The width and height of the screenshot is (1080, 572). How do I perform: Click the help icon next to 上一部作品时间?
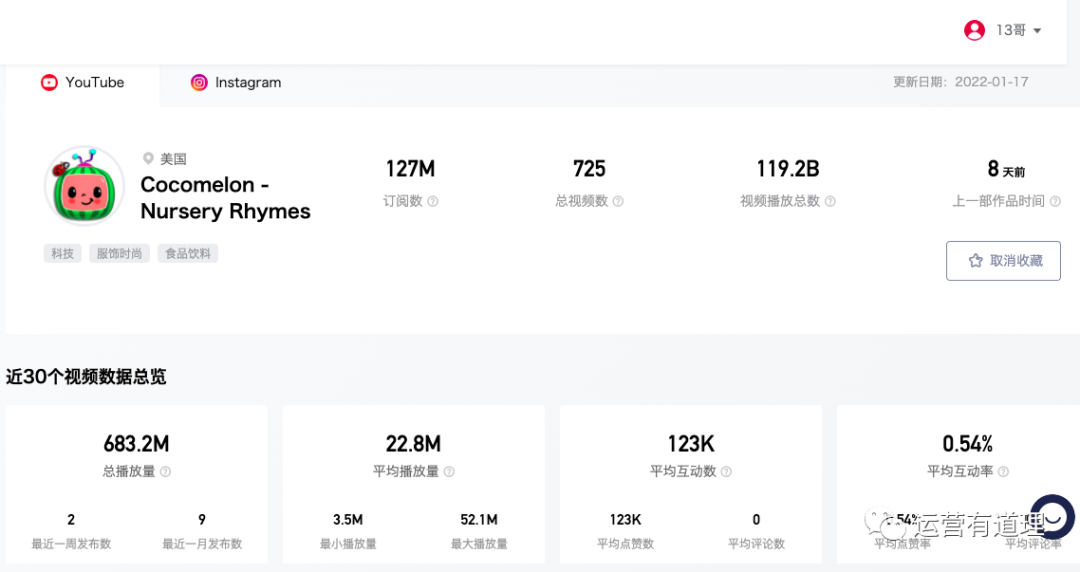[1055, 201]
